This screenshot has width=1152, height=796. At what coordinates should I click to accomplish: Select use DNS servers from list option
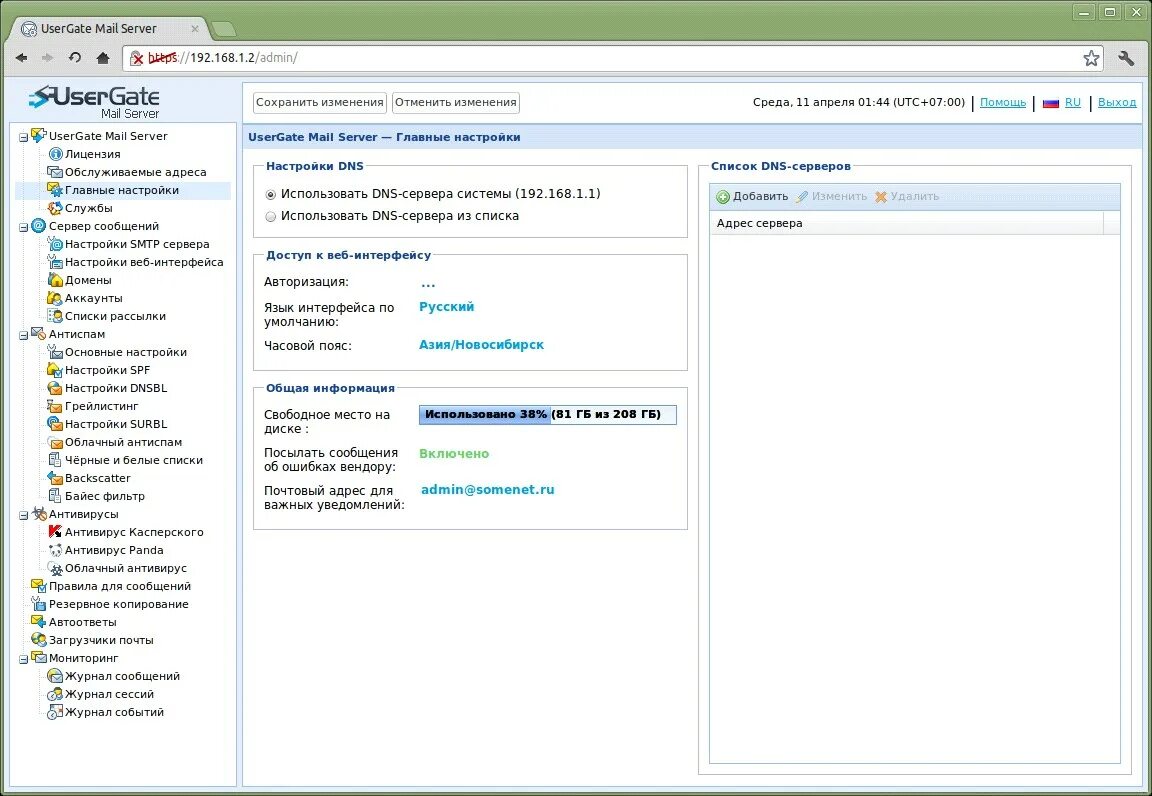270,217
